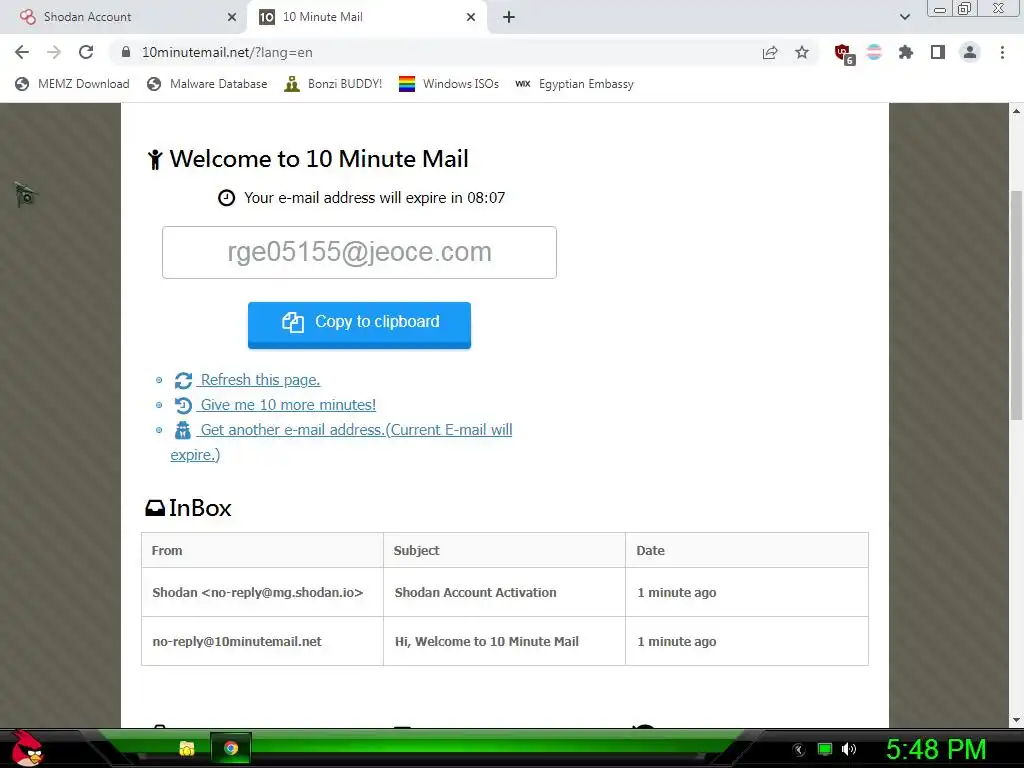This screenshot has height=768, width=1024.
Task: Reload the 10 Minute Mail page
Action: (86, 52)
